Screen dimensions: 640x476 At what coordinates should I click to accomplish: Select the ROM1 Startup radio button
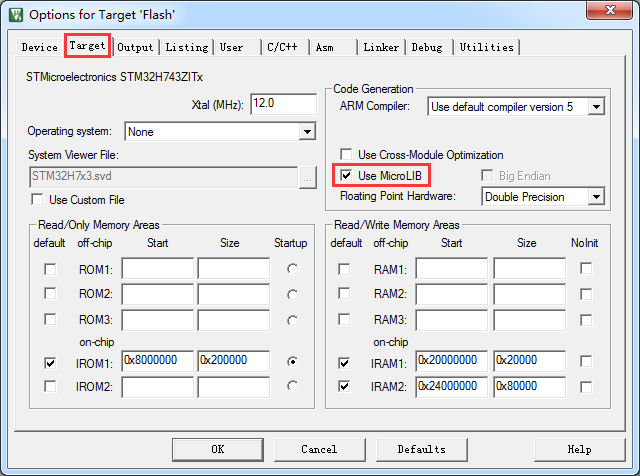tap(292, 269)
